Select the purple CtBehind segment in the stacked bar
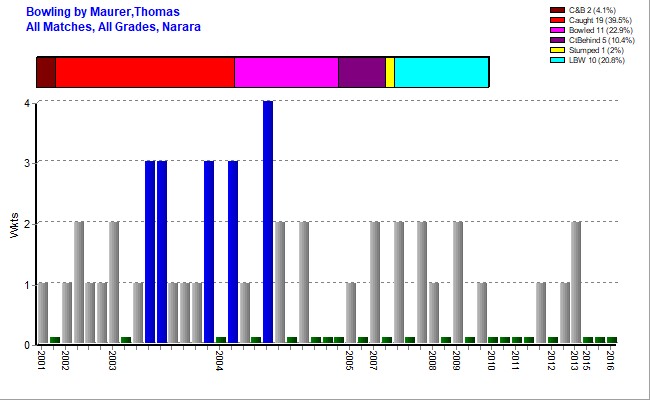Image resolution: width=650 pixels, height=400 pixels. click(x=361, y=73)
